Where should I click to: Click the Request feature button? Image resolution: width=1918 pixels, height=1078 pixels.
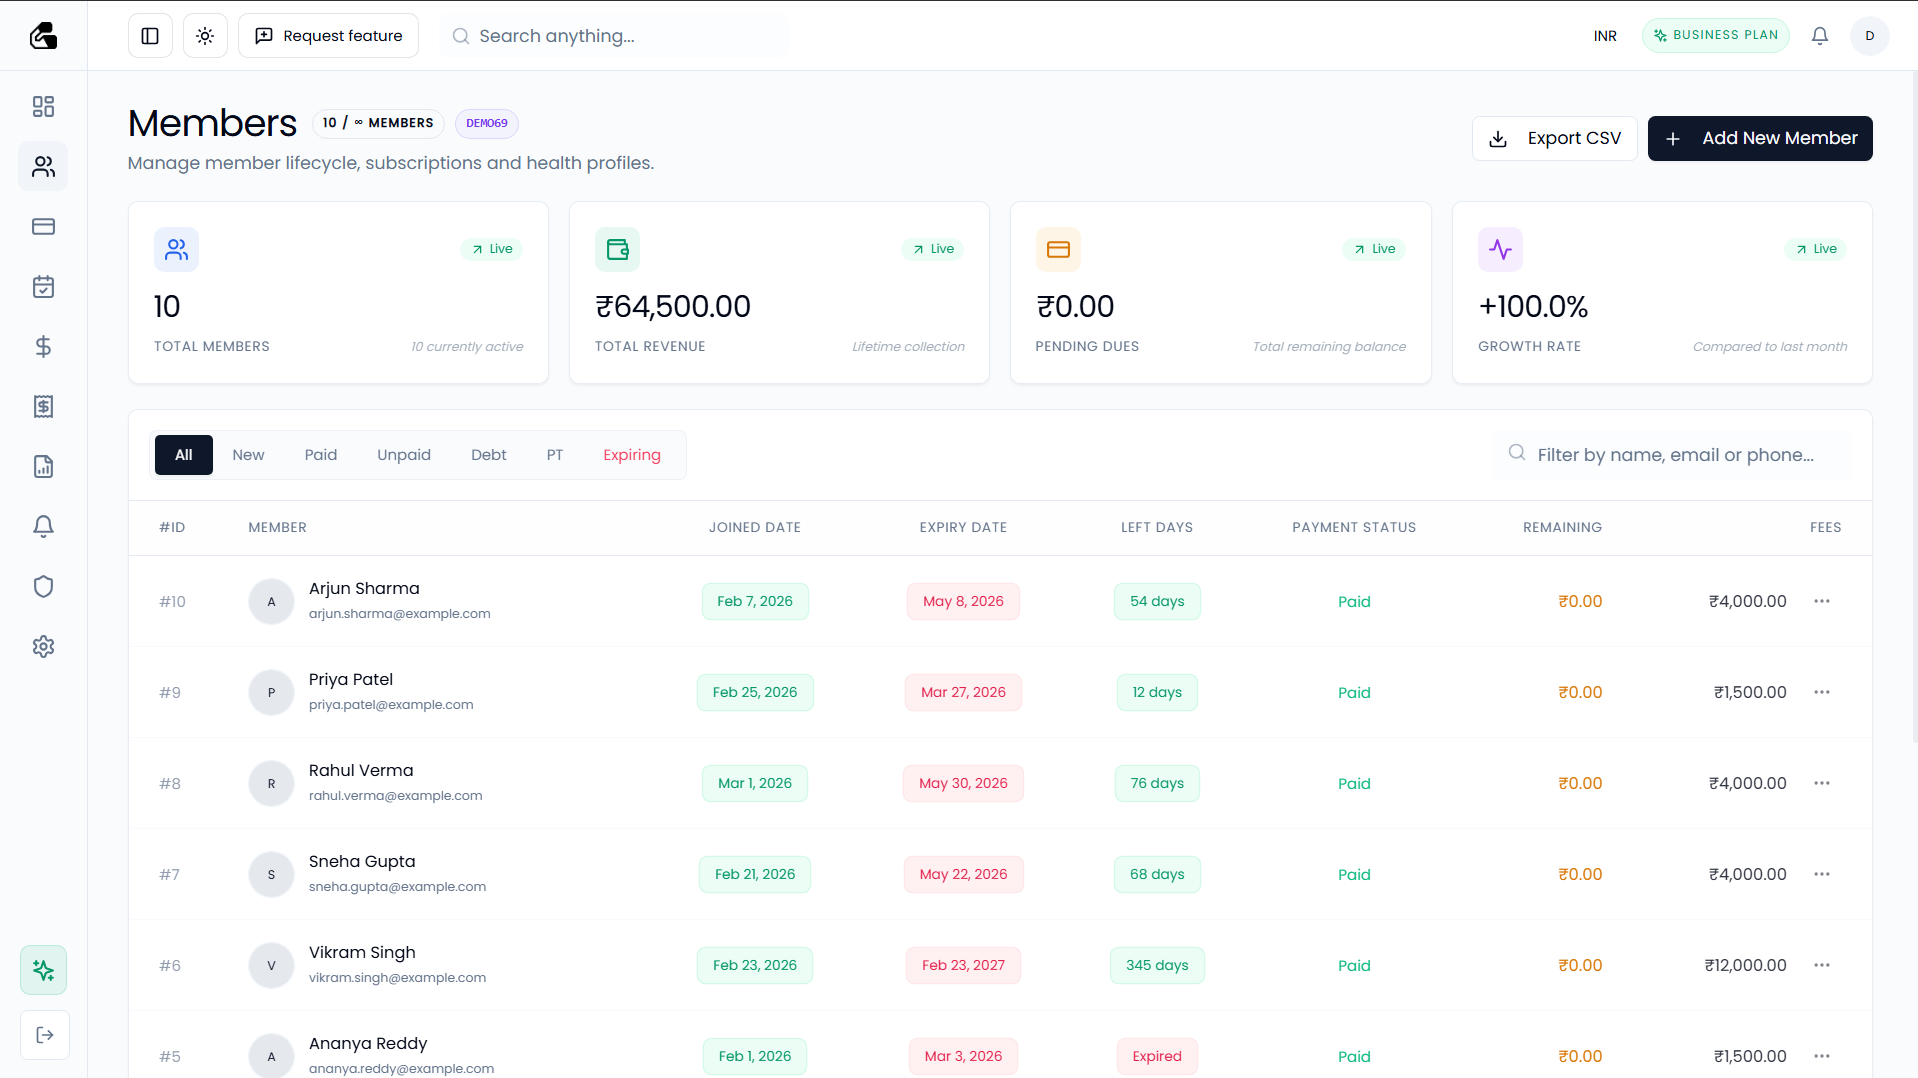pyautogui.click(x=328, y=36)
